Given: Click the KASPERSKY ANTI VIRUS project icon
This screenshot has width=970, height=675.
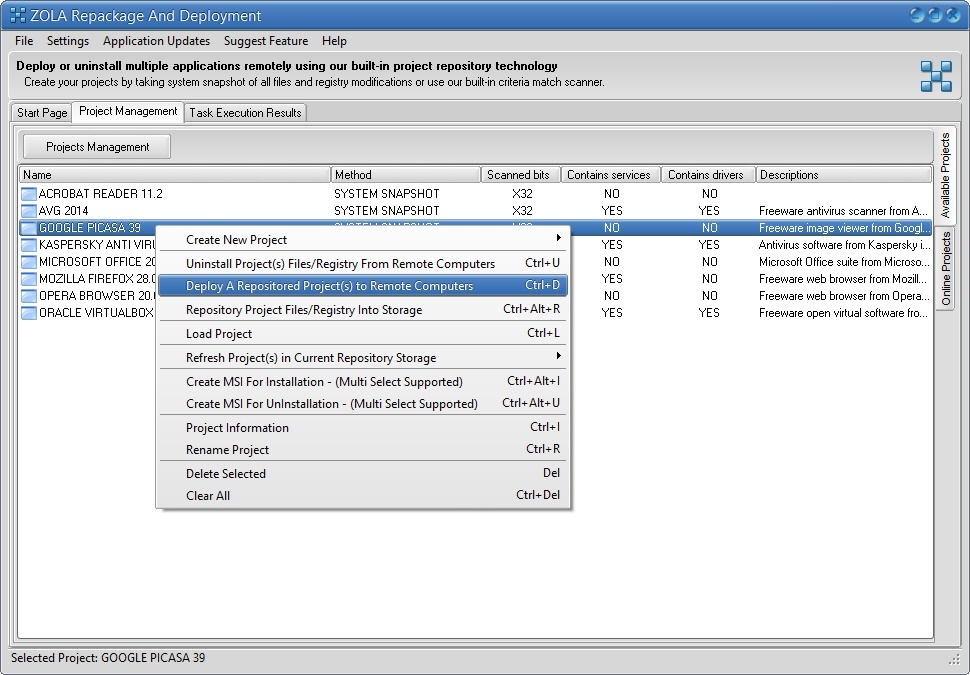Looking at the screenshot, I should click(x=29, y=245).
